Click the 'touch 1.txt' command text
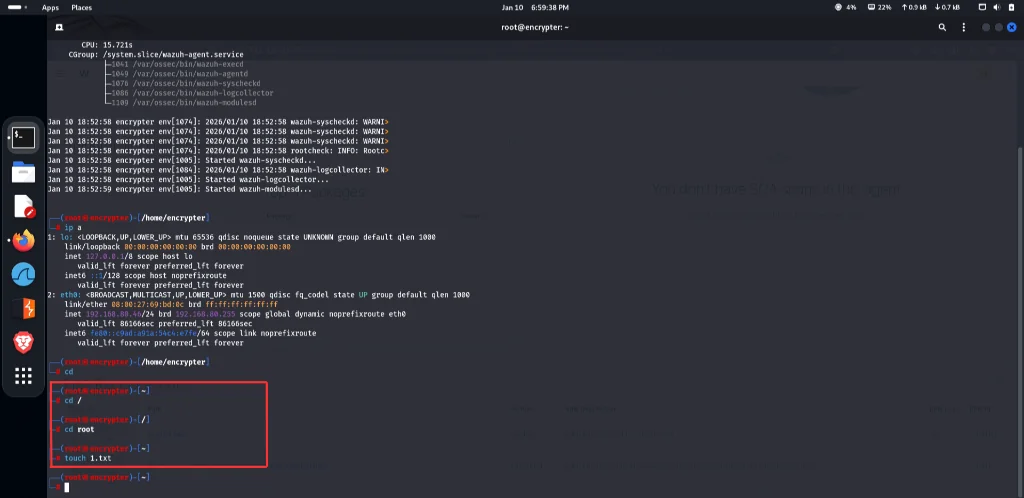Screen dimensions: 1024x498 click(x=88, y=458)
